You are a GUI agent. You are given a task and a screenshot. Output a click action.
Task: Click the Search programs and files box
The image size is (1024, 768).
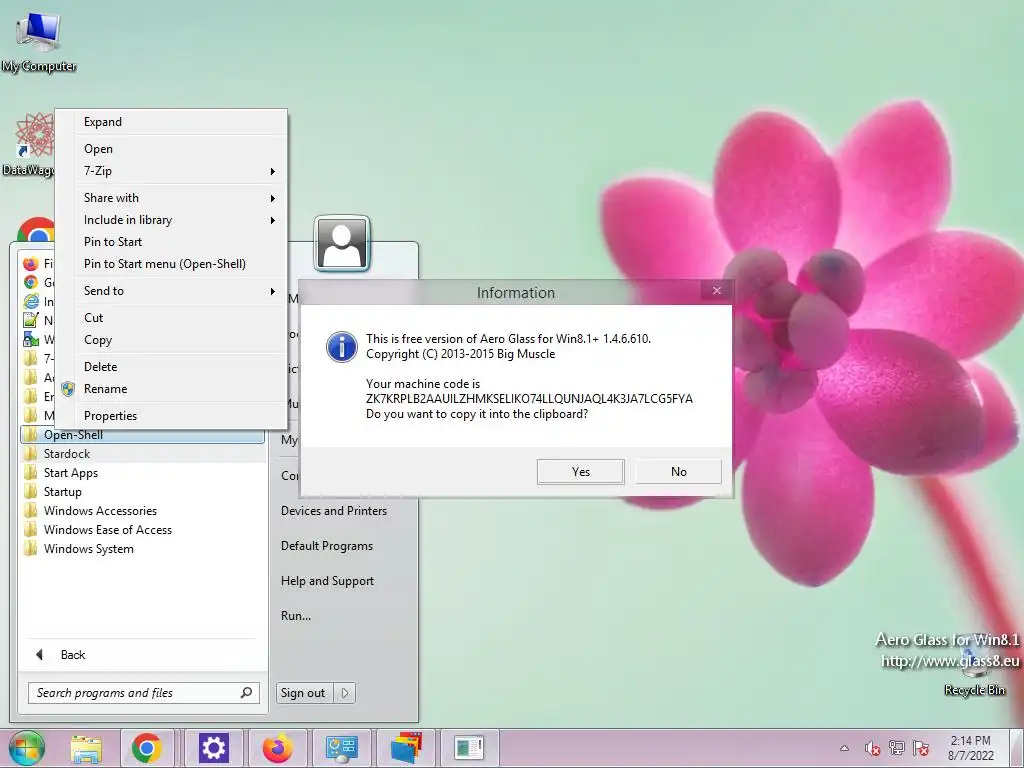144,693
